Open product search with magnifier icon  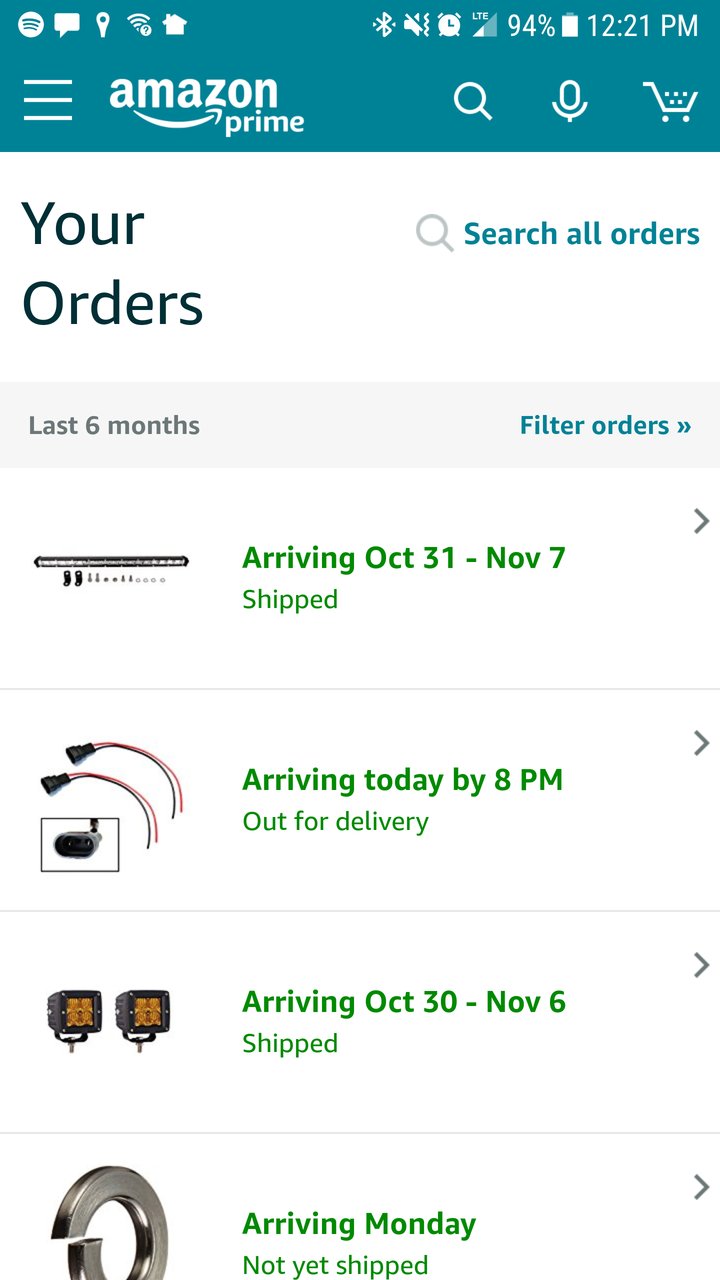473,101
